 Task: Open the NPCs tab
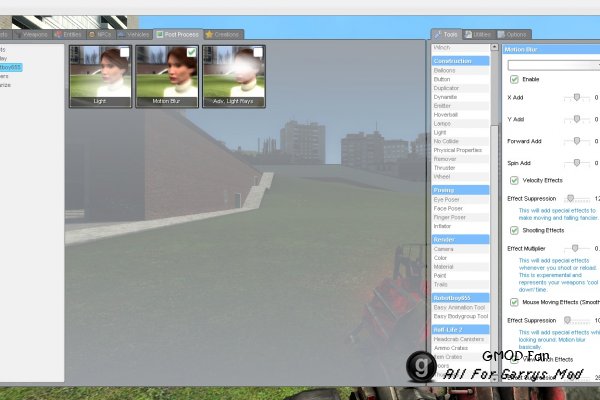pyautogui.click(x=101, y=34)
